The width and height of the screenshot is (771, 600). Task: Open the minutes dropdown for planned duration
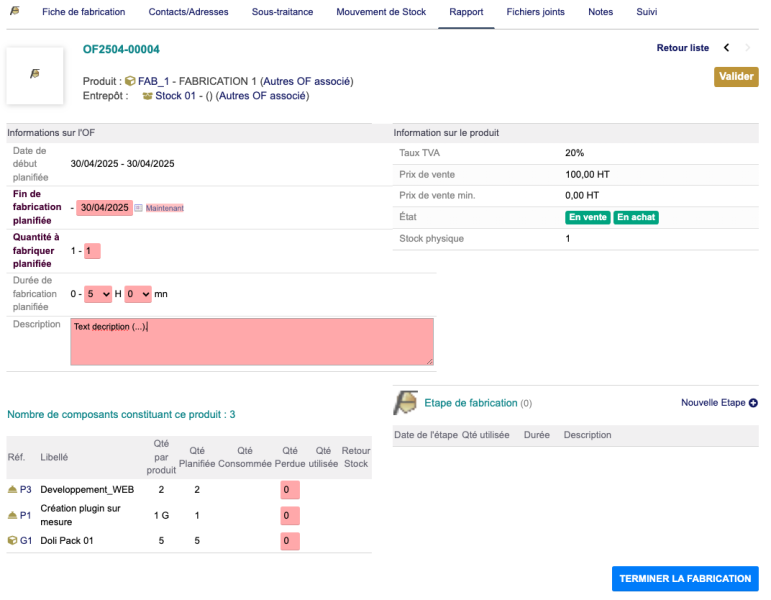pos(138,294)
